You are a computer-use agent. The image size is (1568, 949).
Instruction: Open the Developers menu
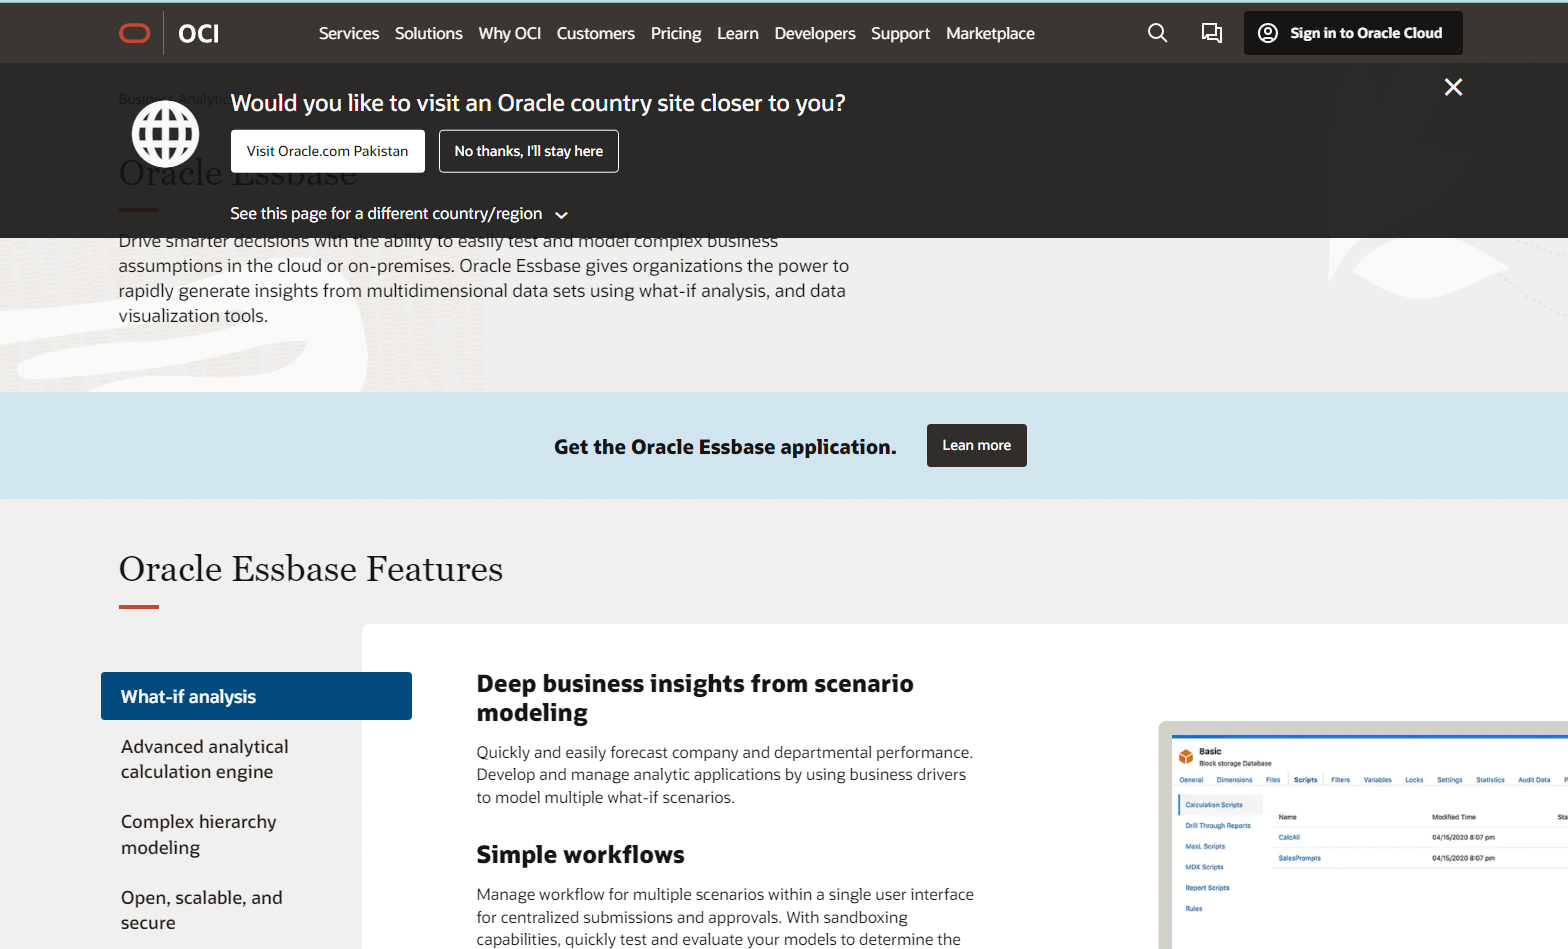[x=815, y=33]
